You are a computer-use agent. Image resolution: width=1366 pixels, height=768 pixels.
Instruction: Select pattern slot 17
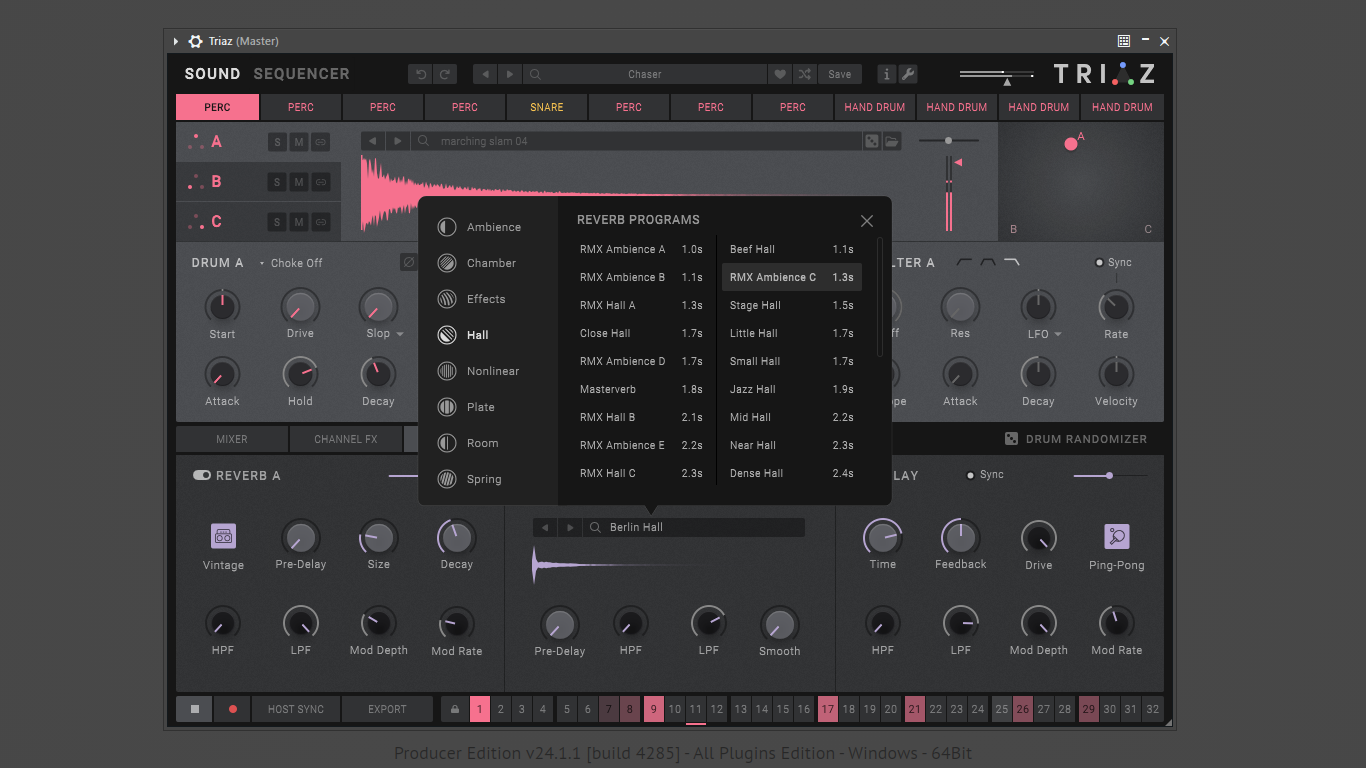[x=828, y=709]
